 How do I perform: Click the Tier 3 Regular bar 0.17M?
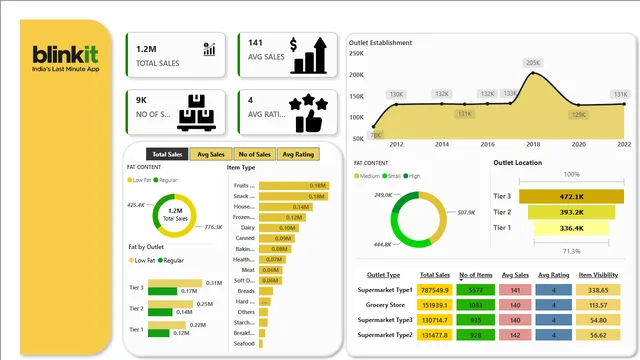click(x=162, y=291)
